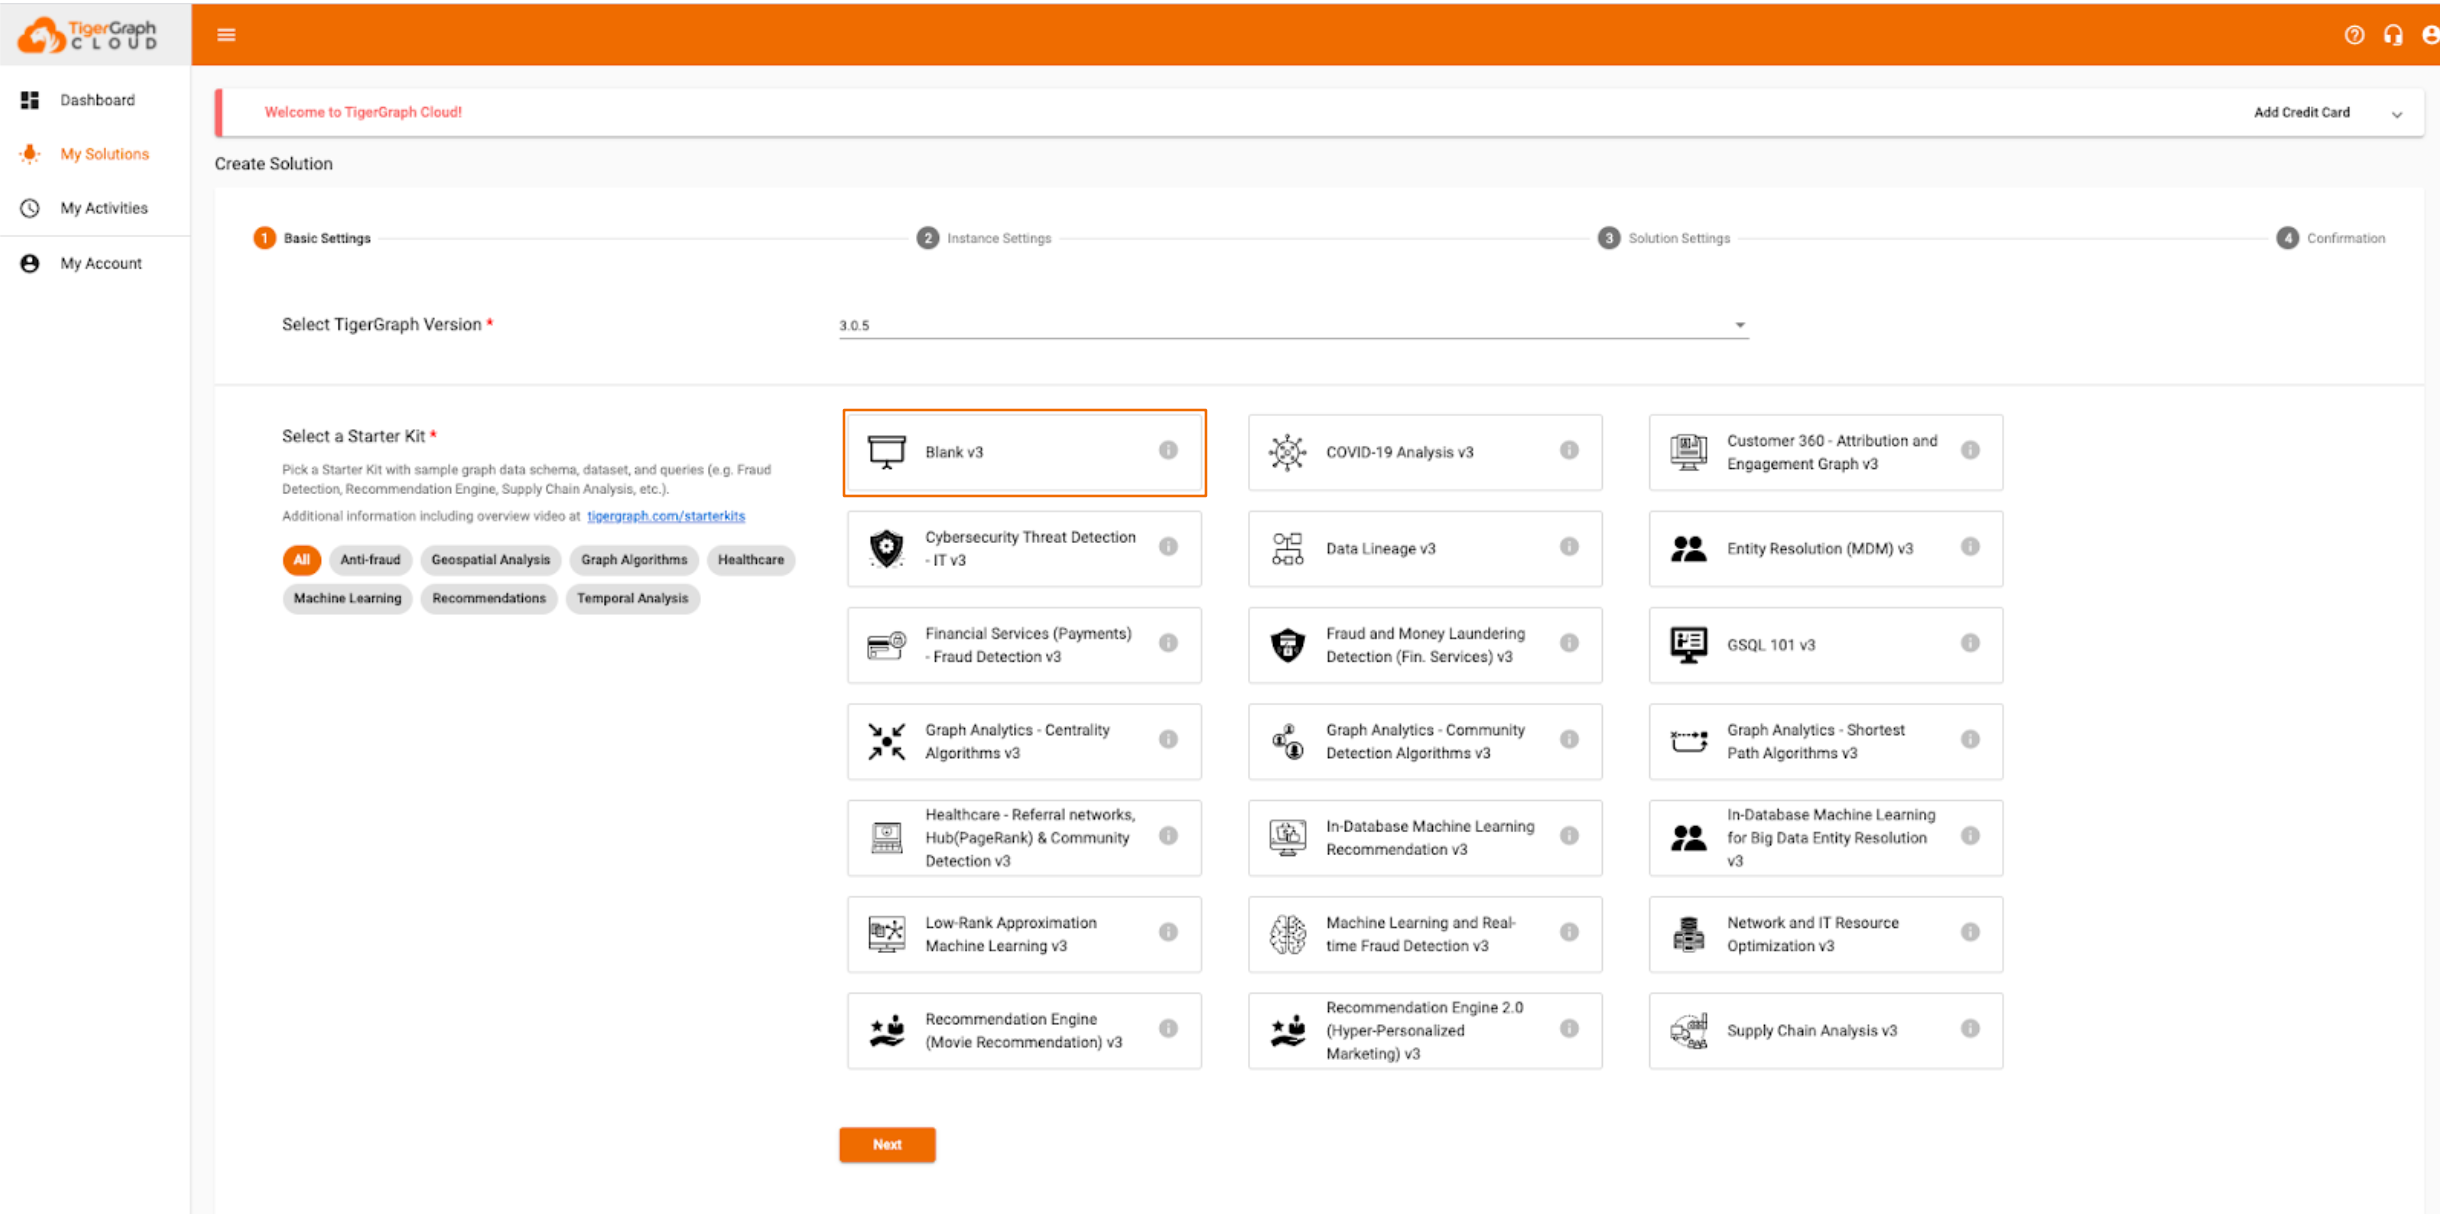Open the user account menu icon
Screen dimensions: 2440x1214
pyautogui.click(x=2430, y=35)
